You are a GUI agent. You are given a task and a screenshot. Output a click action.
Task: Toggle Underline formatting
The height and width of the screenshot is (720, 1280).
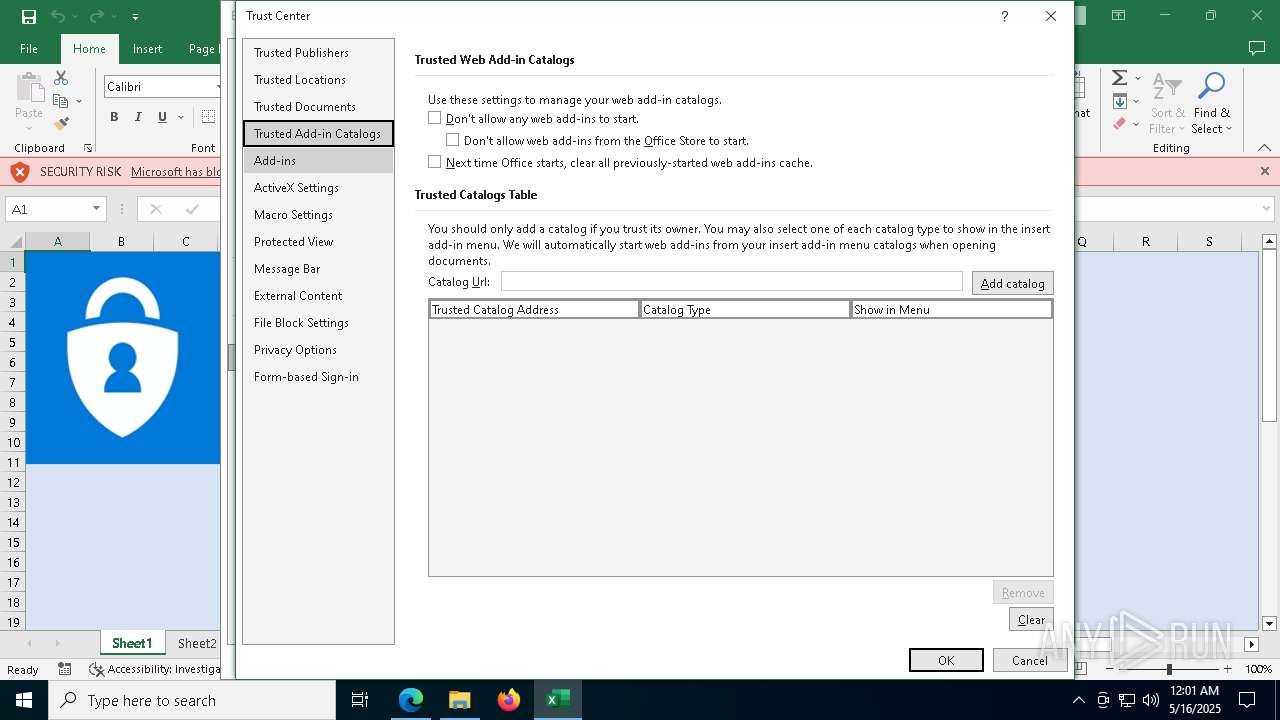pos(162,117)
